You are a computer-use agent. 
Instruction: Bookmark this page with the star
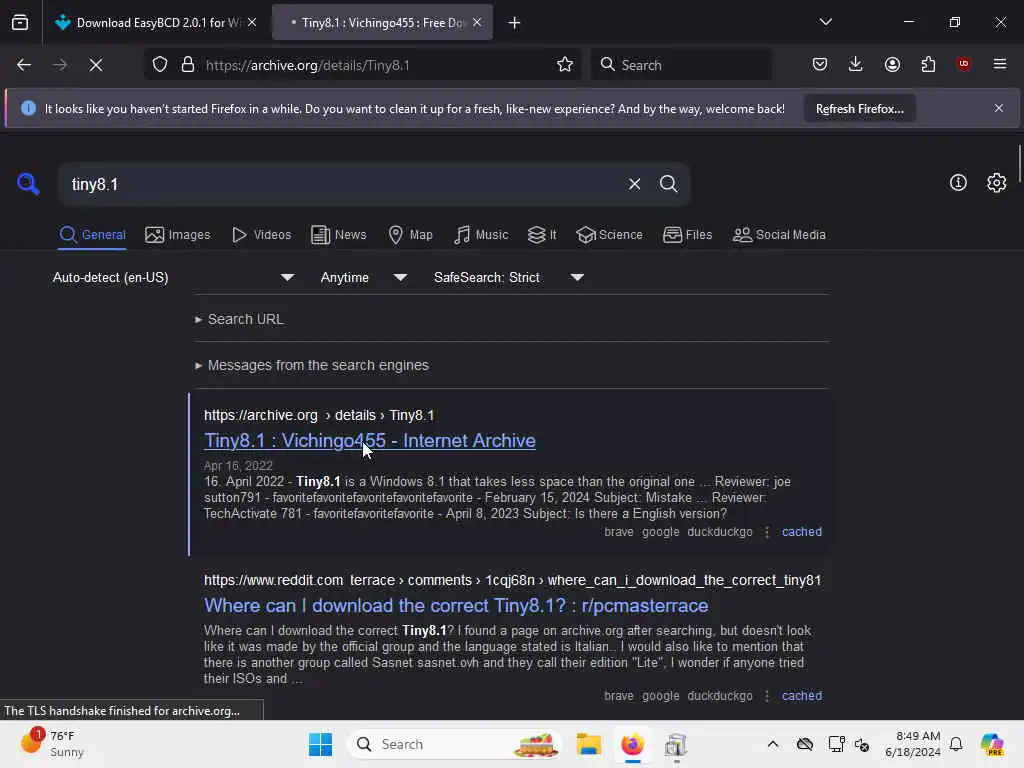(565, 65)
